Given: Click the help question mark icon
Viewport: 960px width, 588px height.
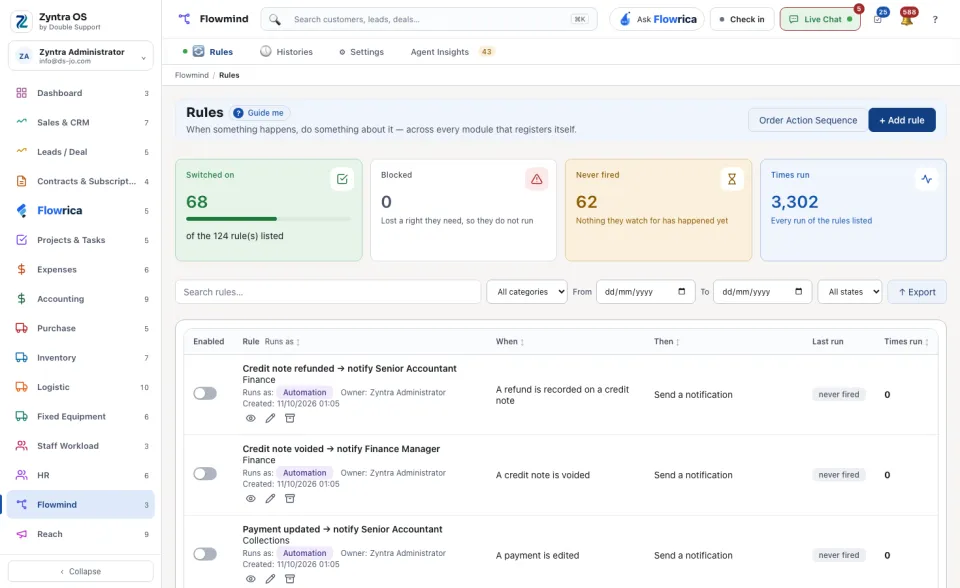Looking at the screenshot, I should click(935, 20).
